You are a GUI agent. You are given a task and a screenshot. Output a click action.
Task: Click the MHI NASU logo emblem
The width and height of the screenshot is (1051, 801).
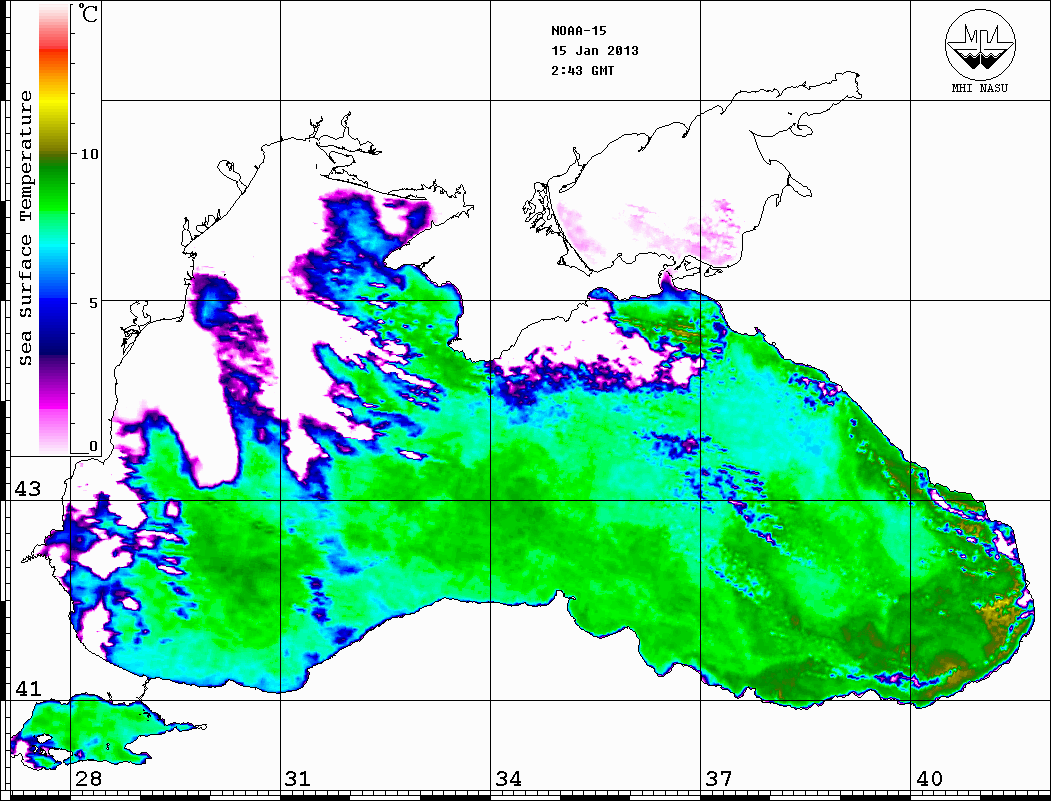(980, 44)
